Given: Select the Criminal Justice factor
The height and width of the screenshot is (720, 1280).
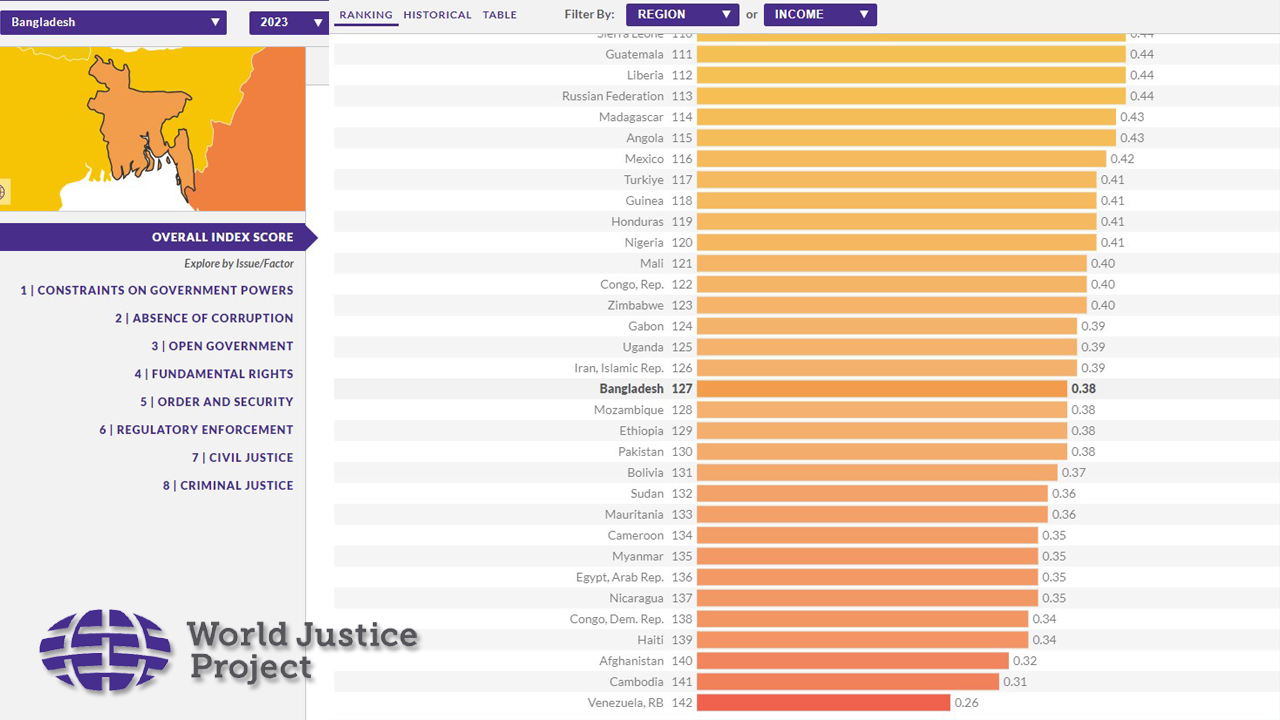Looking at the screenshot, I should click(x=228, y=485).
